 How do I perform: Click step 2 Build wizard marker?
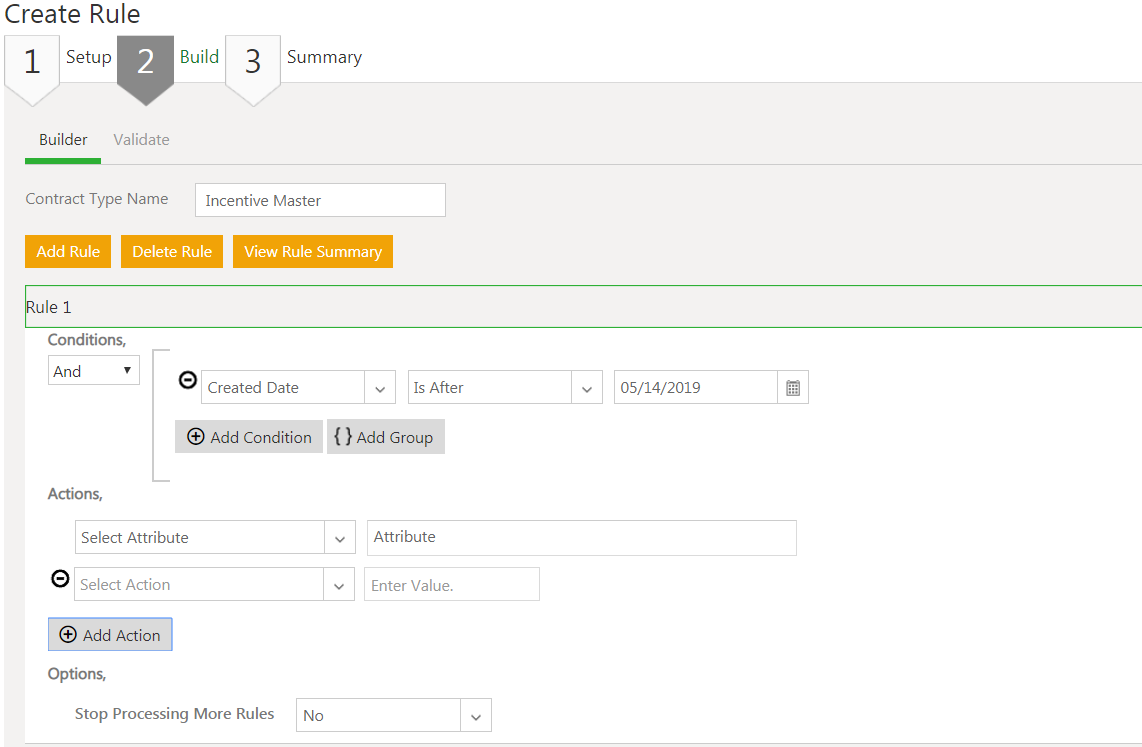[x=146, y=64]
